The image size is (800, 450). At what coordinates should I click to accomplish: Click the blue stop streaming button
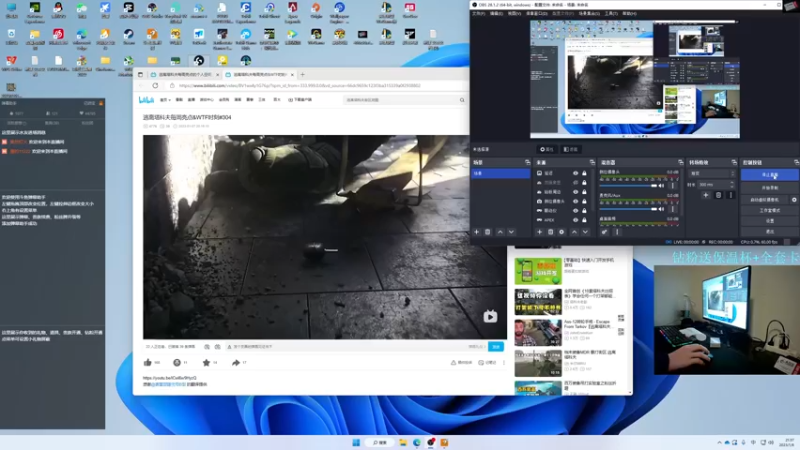[769, 175]
